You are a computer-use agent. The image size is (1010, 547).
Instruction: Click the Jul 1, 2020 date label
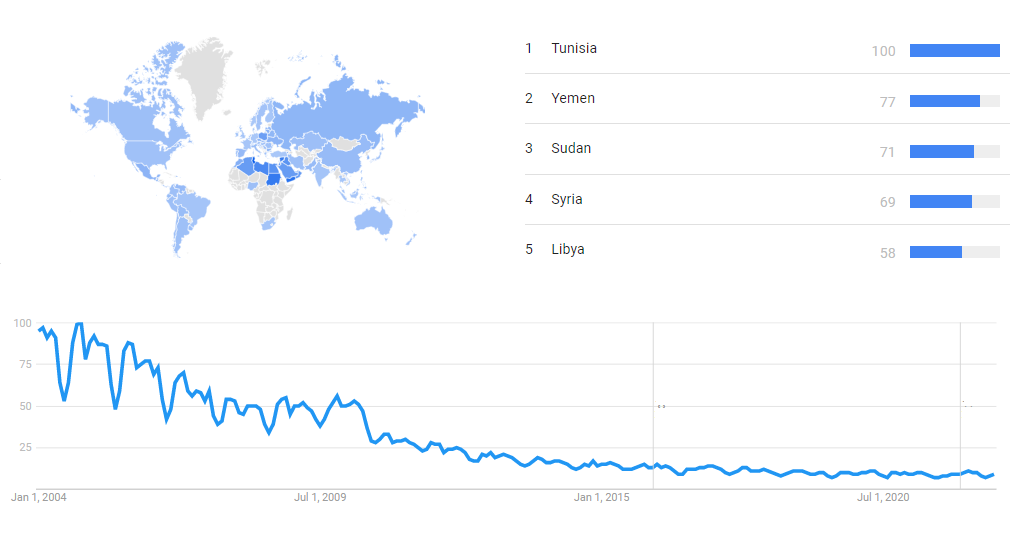coord(883,497)
